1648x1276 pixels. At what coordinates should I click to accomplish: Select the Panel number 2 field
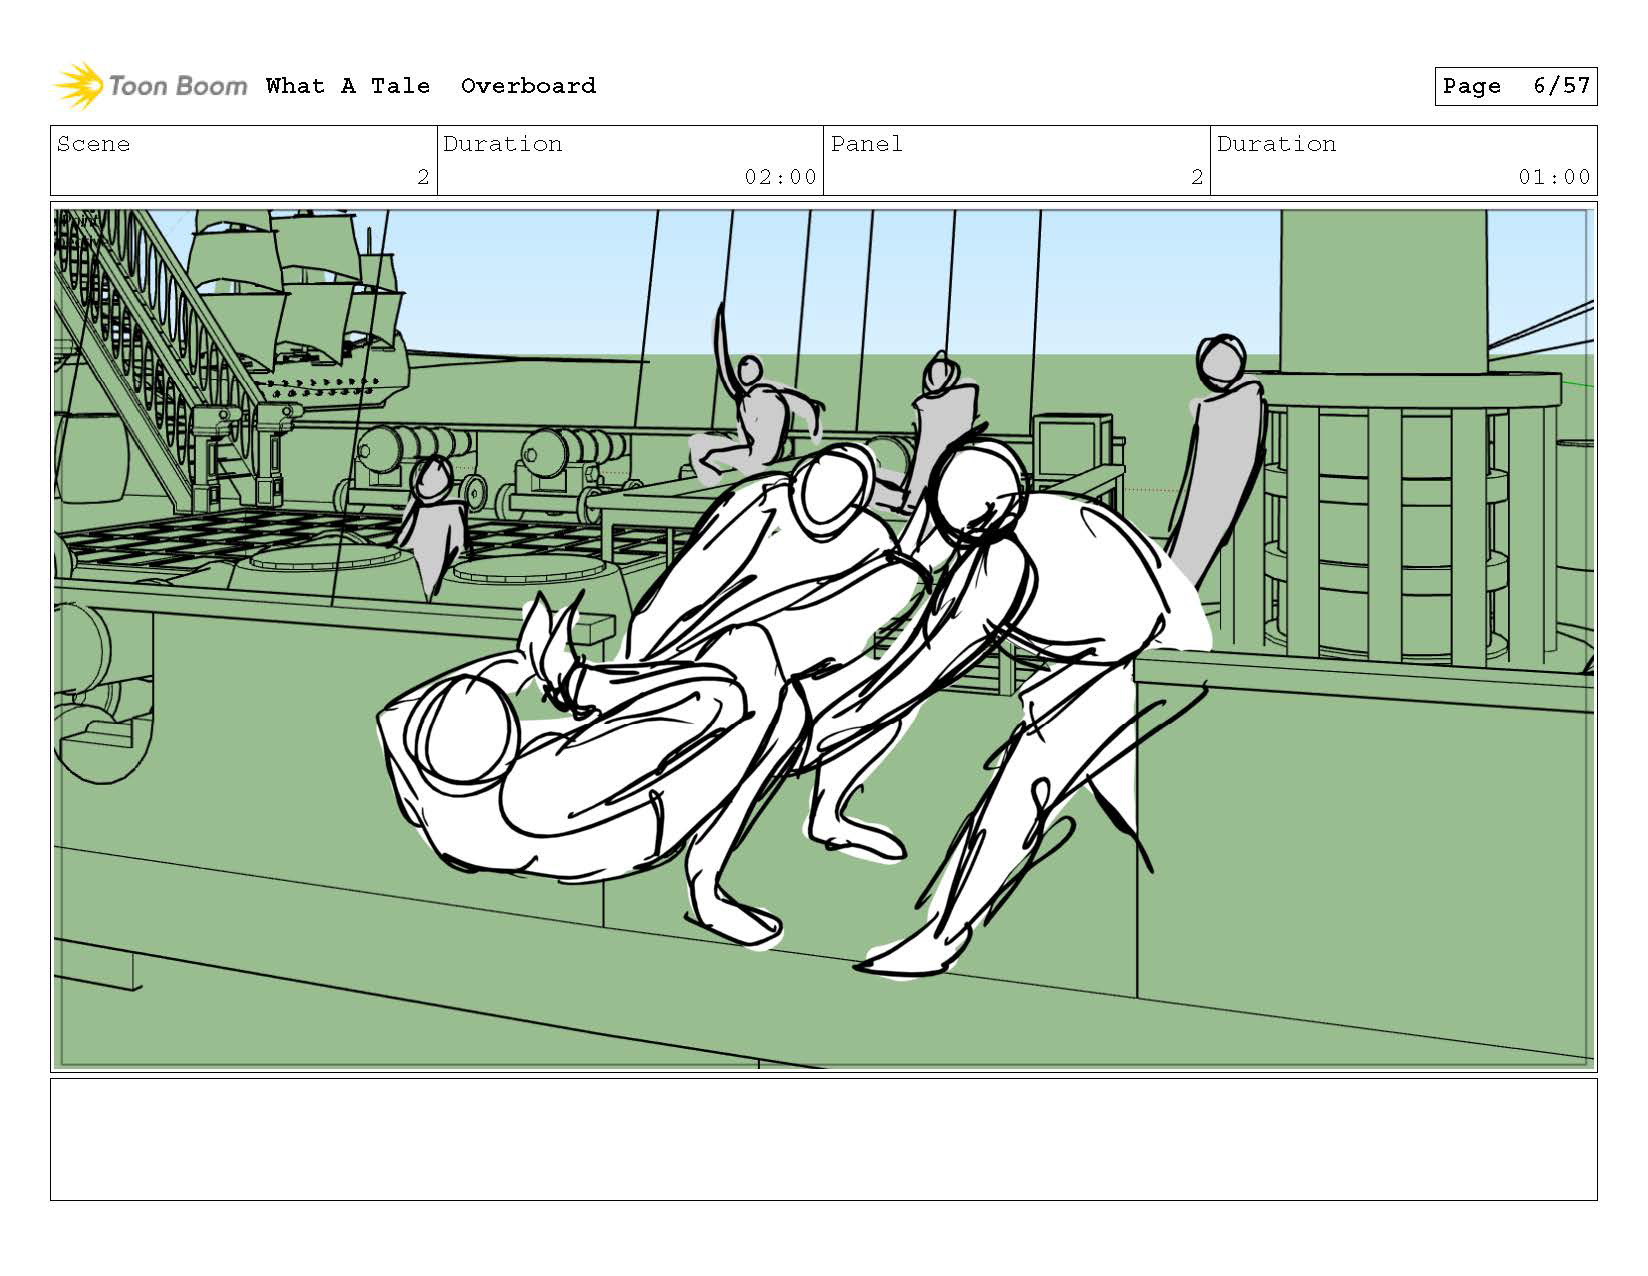pyautogui.click(x=1017, y=160)
